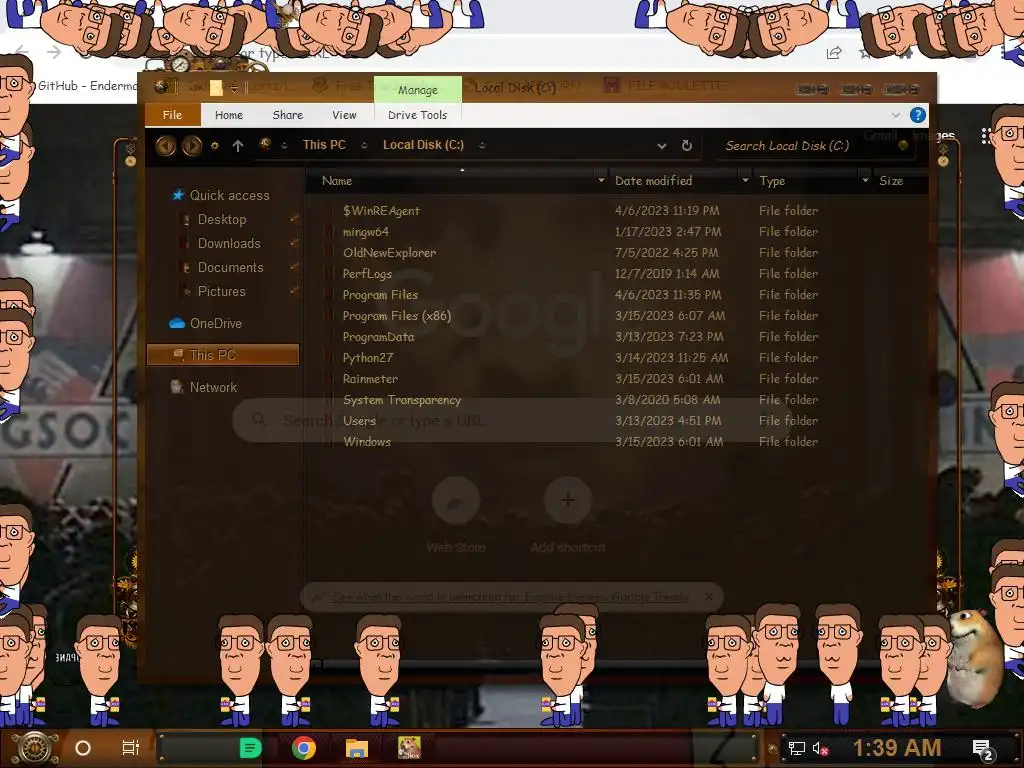The image size is (1024, 768).
Task: Open the Name column filter dropdown
Action: (601, 180)
